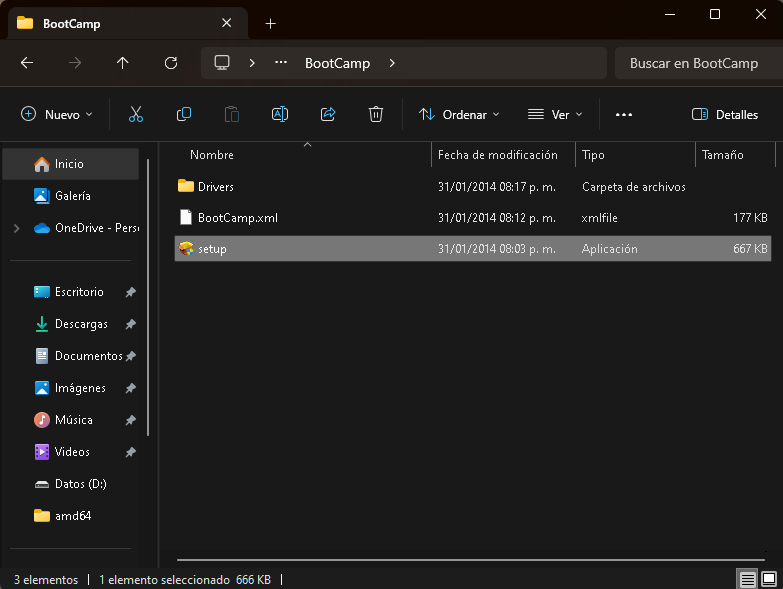Image resolution: width=783 pixels, height=589 pixels.
Task: Switch to large icons view in status bar
Action: [x=769, y=579]
